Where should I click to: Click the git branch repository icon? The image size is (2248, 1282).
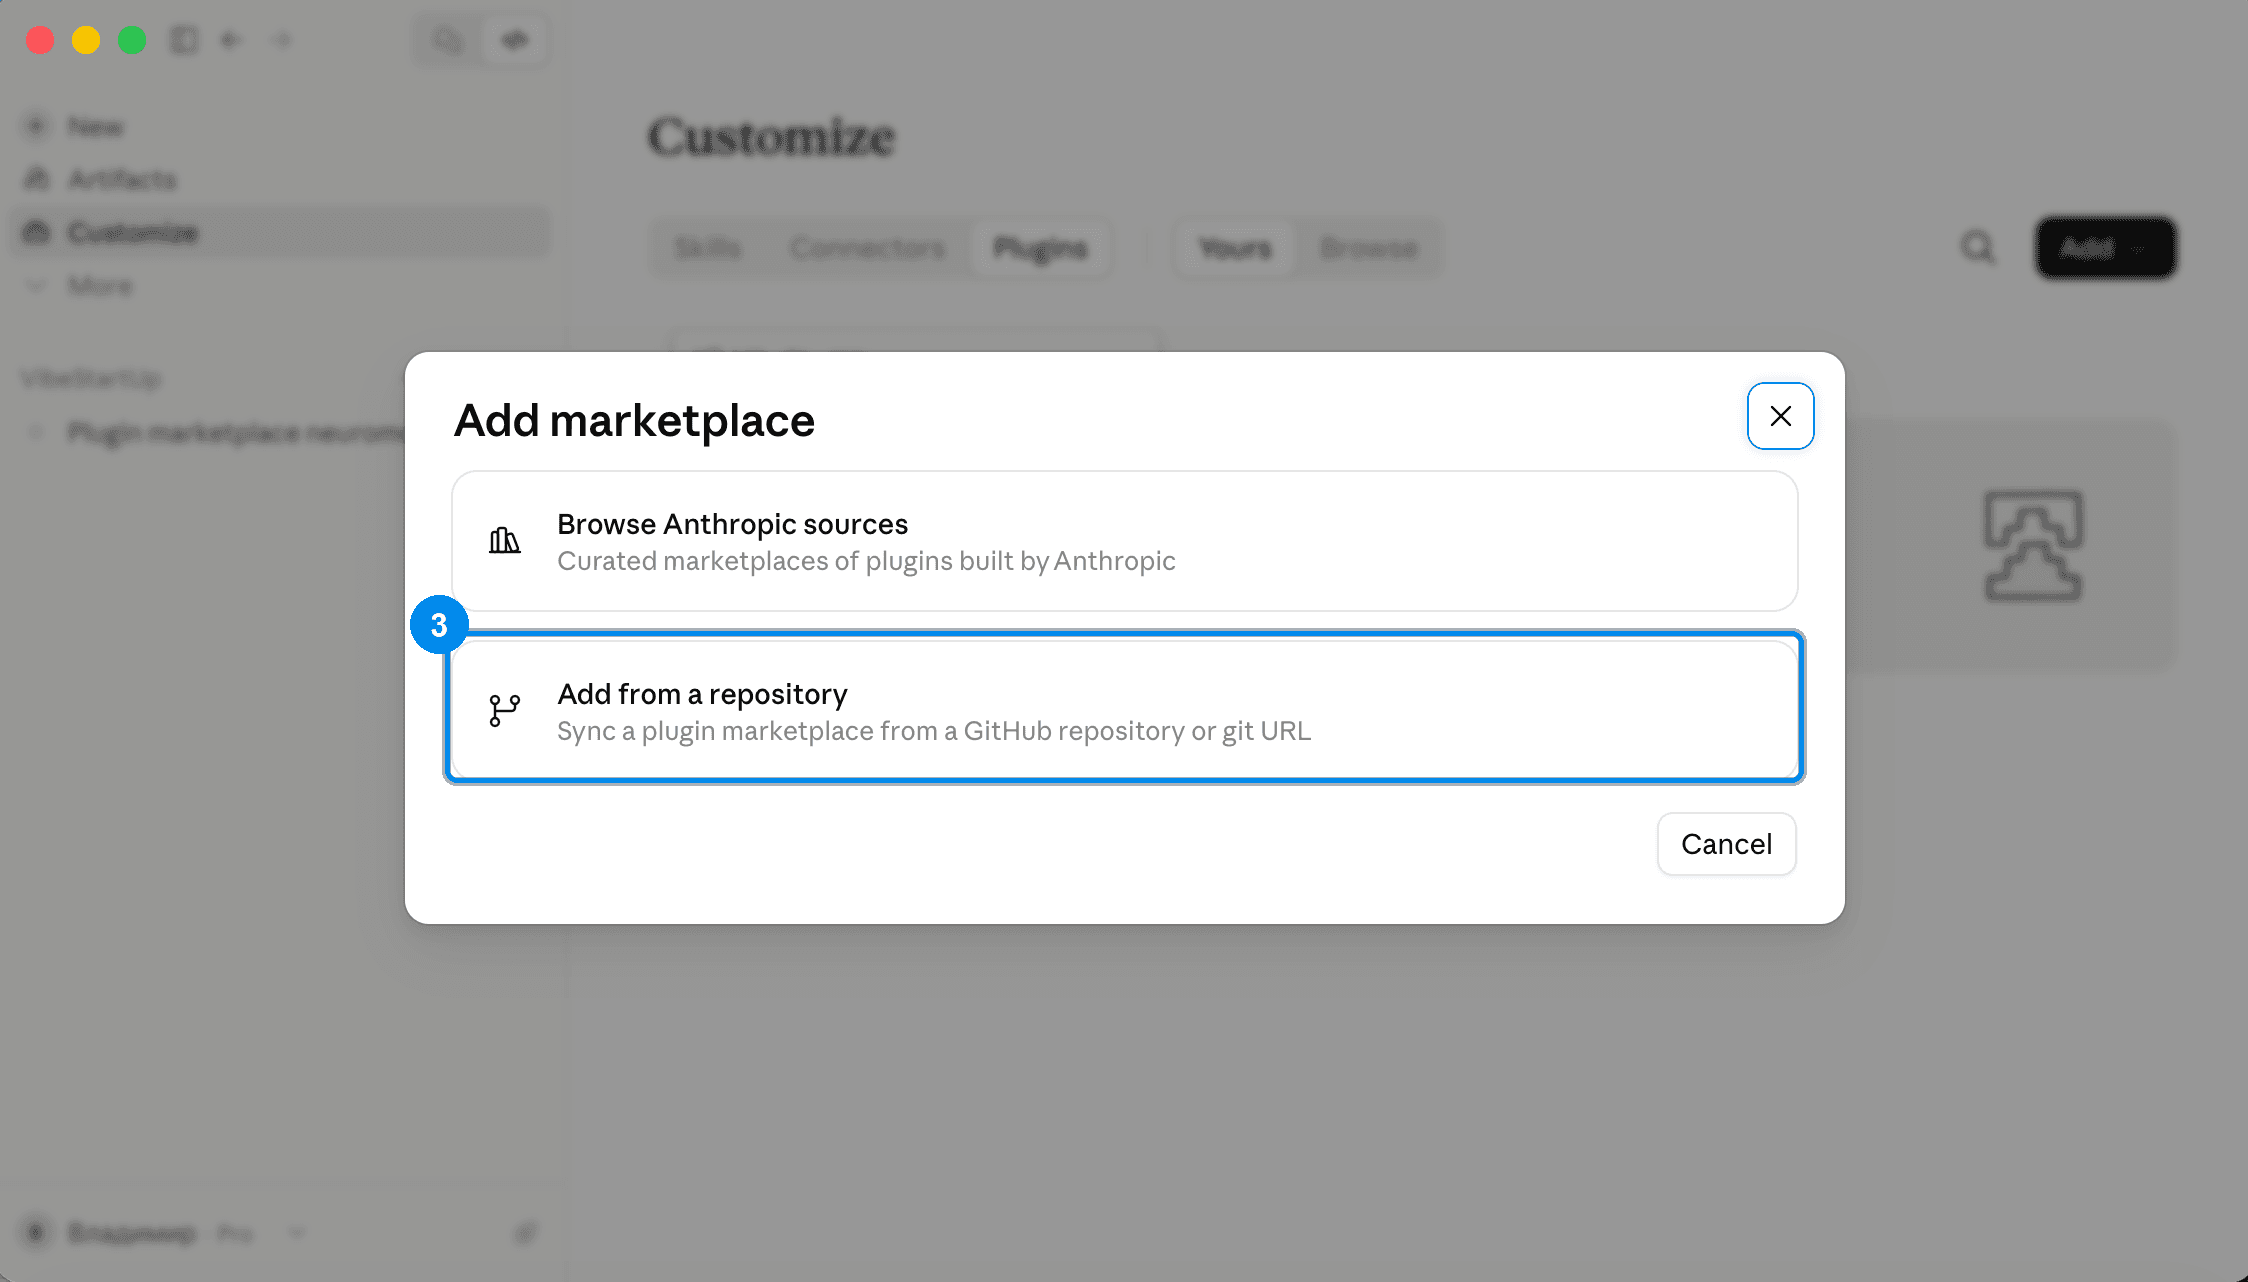[504, 710]
